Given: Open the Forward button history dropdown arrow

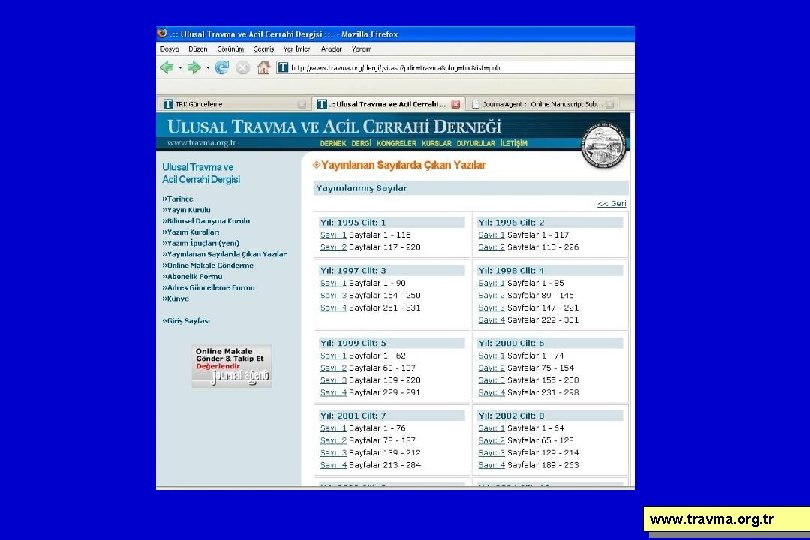Looking at the screenshot, I should point(208,68).
